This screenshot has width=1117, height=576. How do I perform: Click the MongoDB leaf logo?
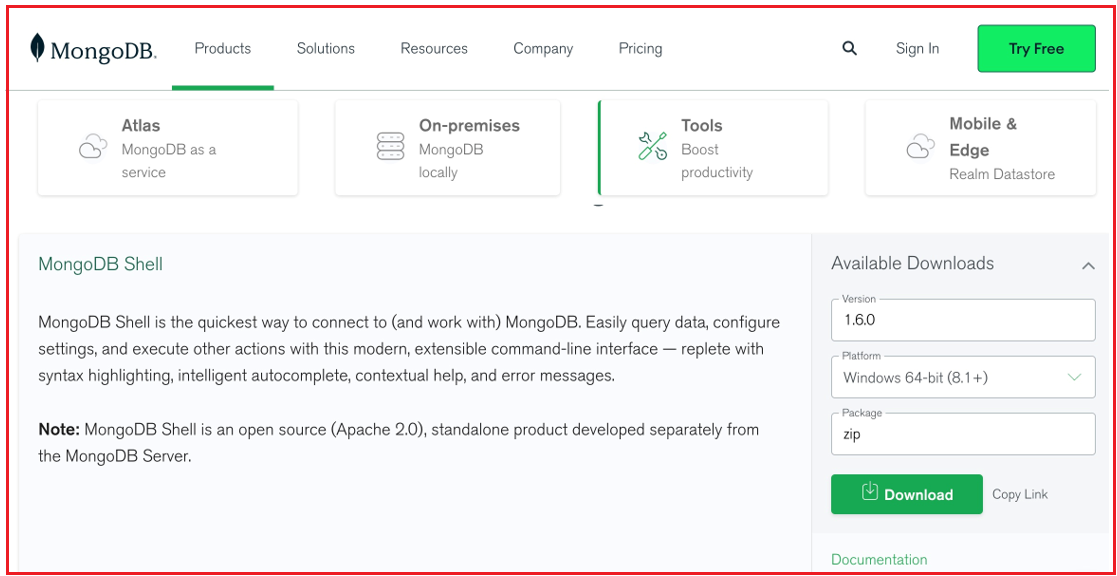(37, 48)
